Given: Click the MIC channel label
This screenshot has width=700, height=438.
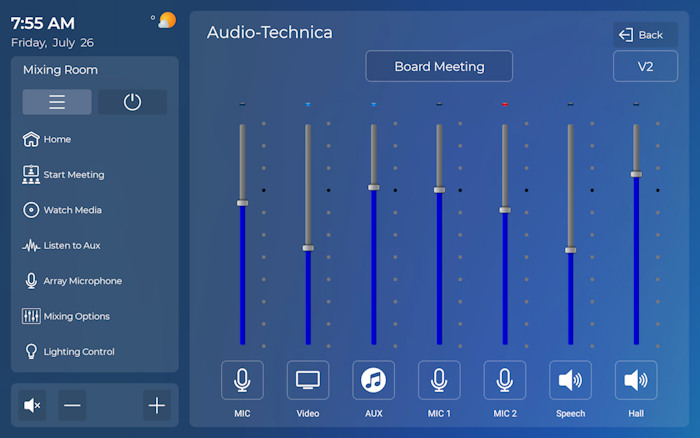Looking at the screenshot, I should click(x=242, y=413).
